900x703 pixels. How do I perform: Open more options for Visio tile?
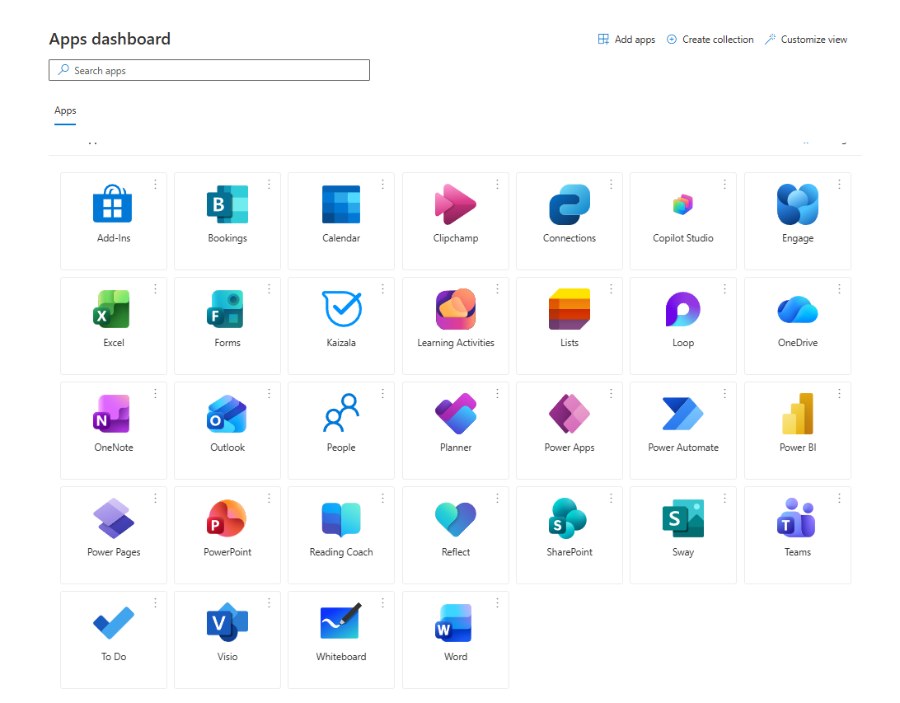269,603
